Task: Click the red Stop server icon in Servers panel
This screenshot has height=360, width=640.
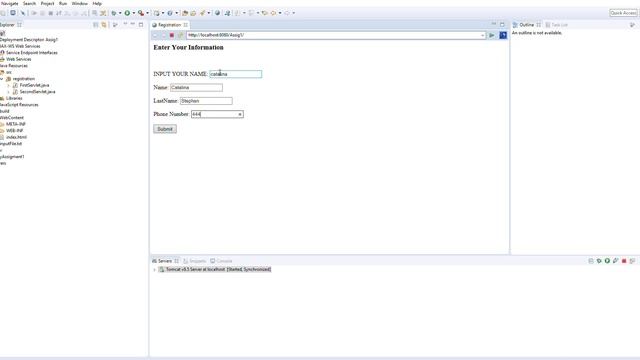Action: pyautogui.click(x=624, y=261)
